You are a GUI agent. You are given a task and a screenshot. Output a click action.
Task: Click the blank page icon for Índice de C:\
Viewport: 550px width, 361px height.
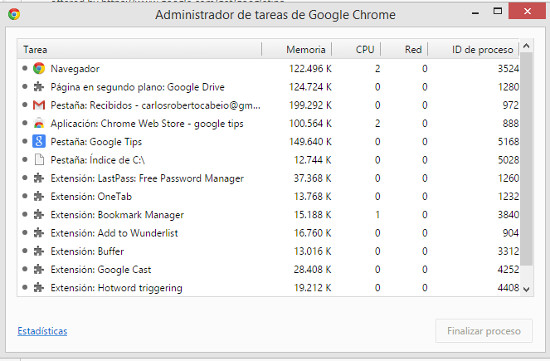[x=39, y=160]
